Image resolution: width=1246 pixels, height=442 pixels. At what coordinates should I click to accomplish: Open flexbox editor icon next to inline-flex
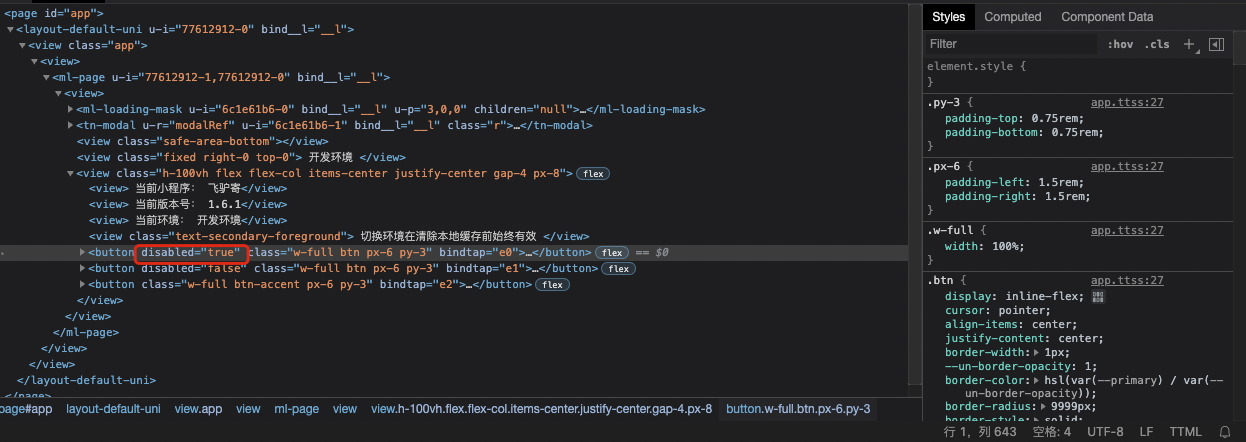point(1099,297)
